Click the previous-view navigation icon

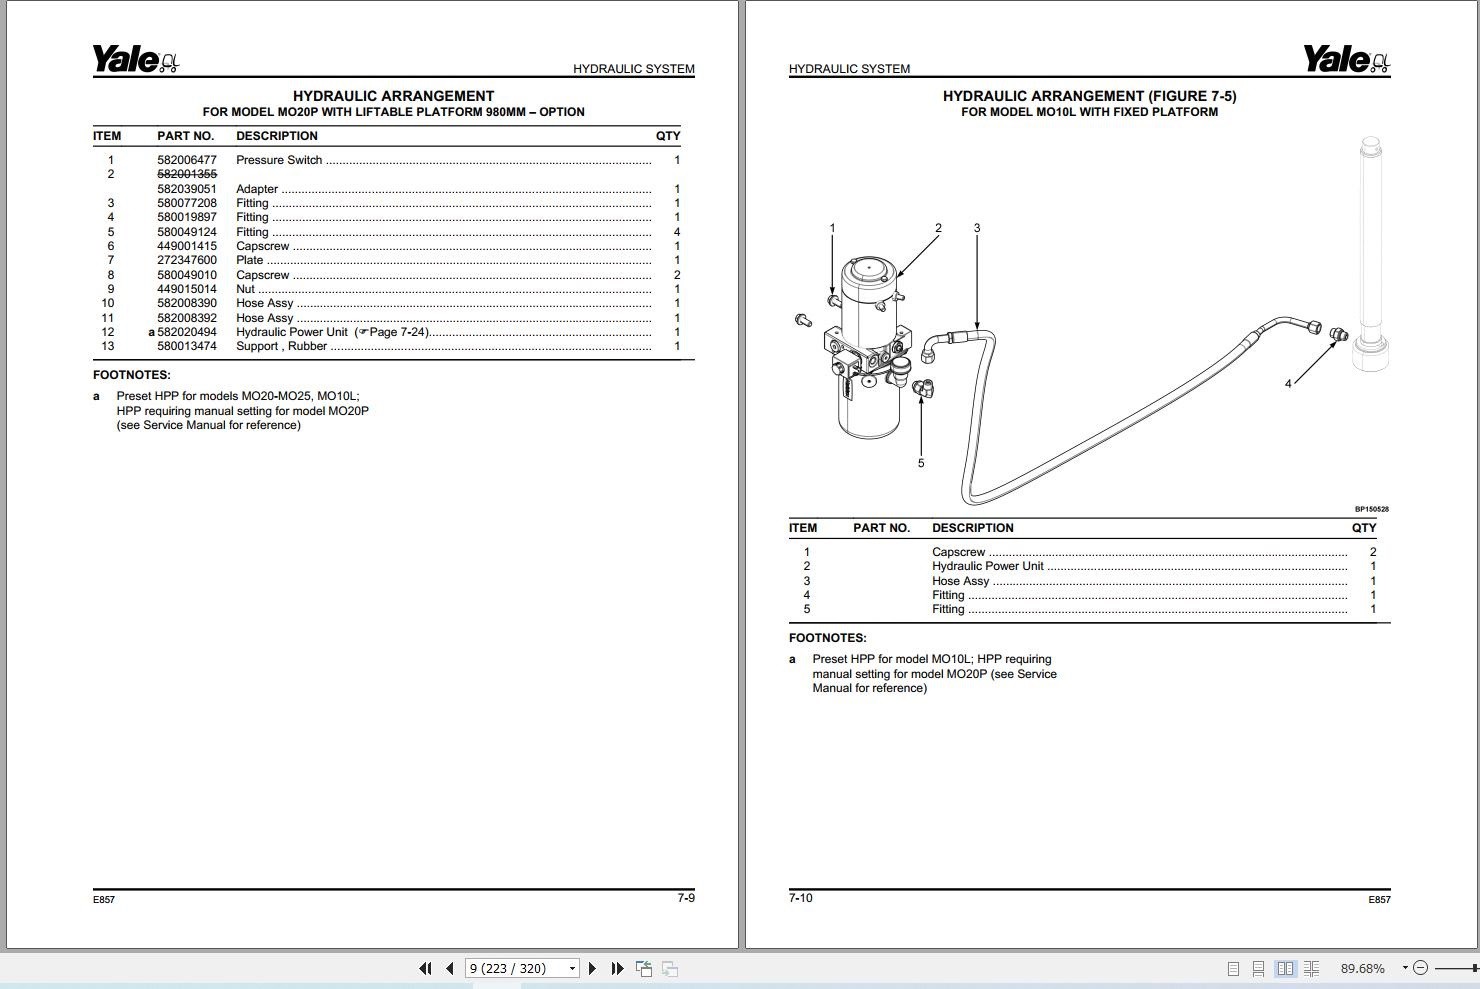click(x=645, y=967)
